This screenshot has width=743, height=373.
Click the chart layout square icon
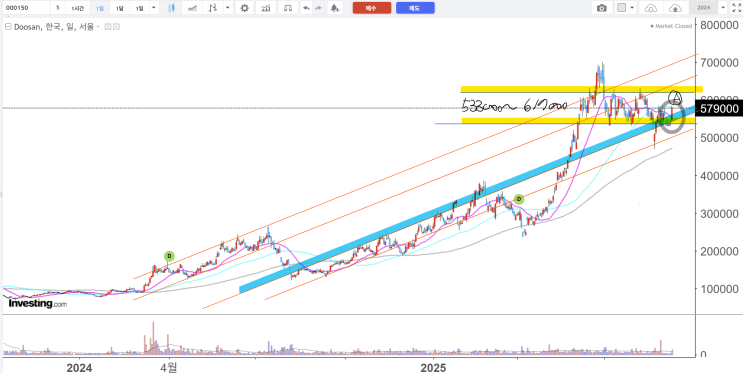[621, 8]
